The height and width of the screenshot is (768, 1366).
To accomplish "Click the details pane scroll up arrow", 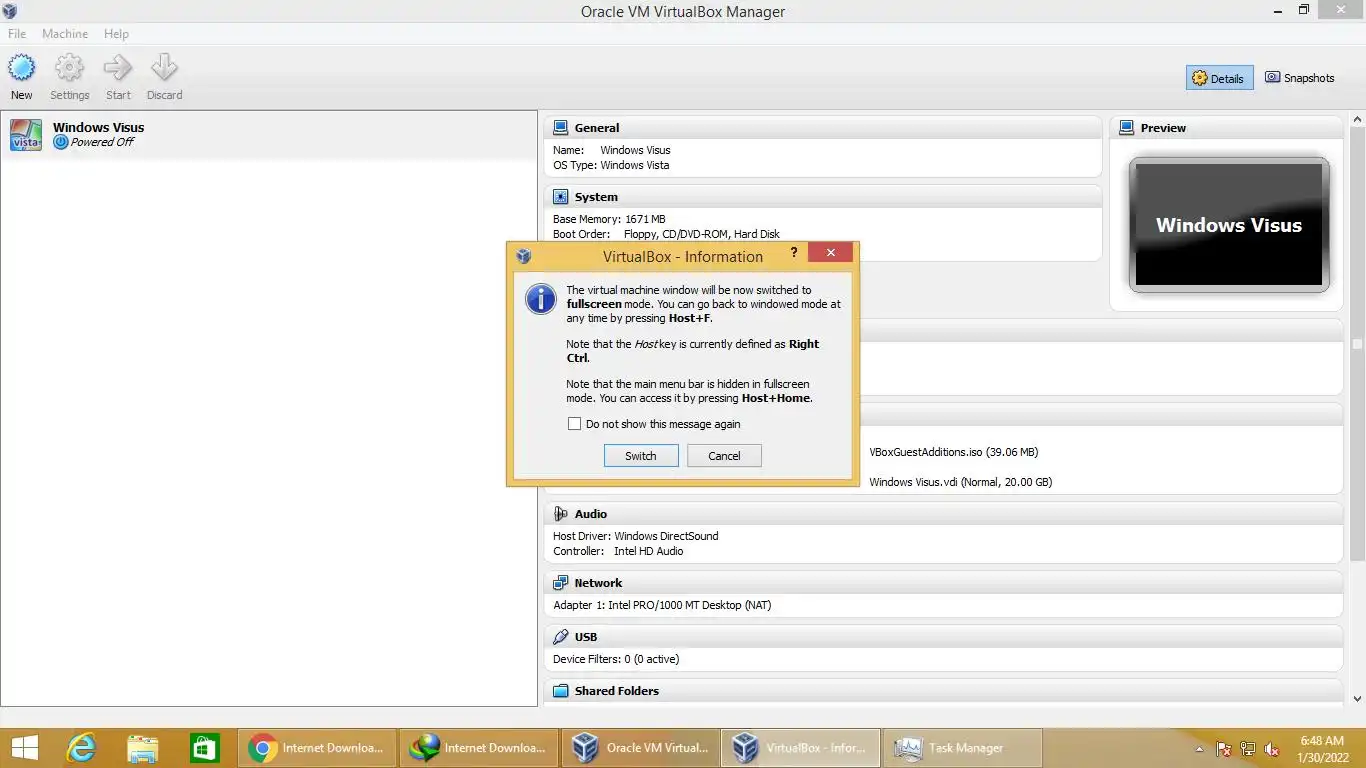I will (1357, 120).
